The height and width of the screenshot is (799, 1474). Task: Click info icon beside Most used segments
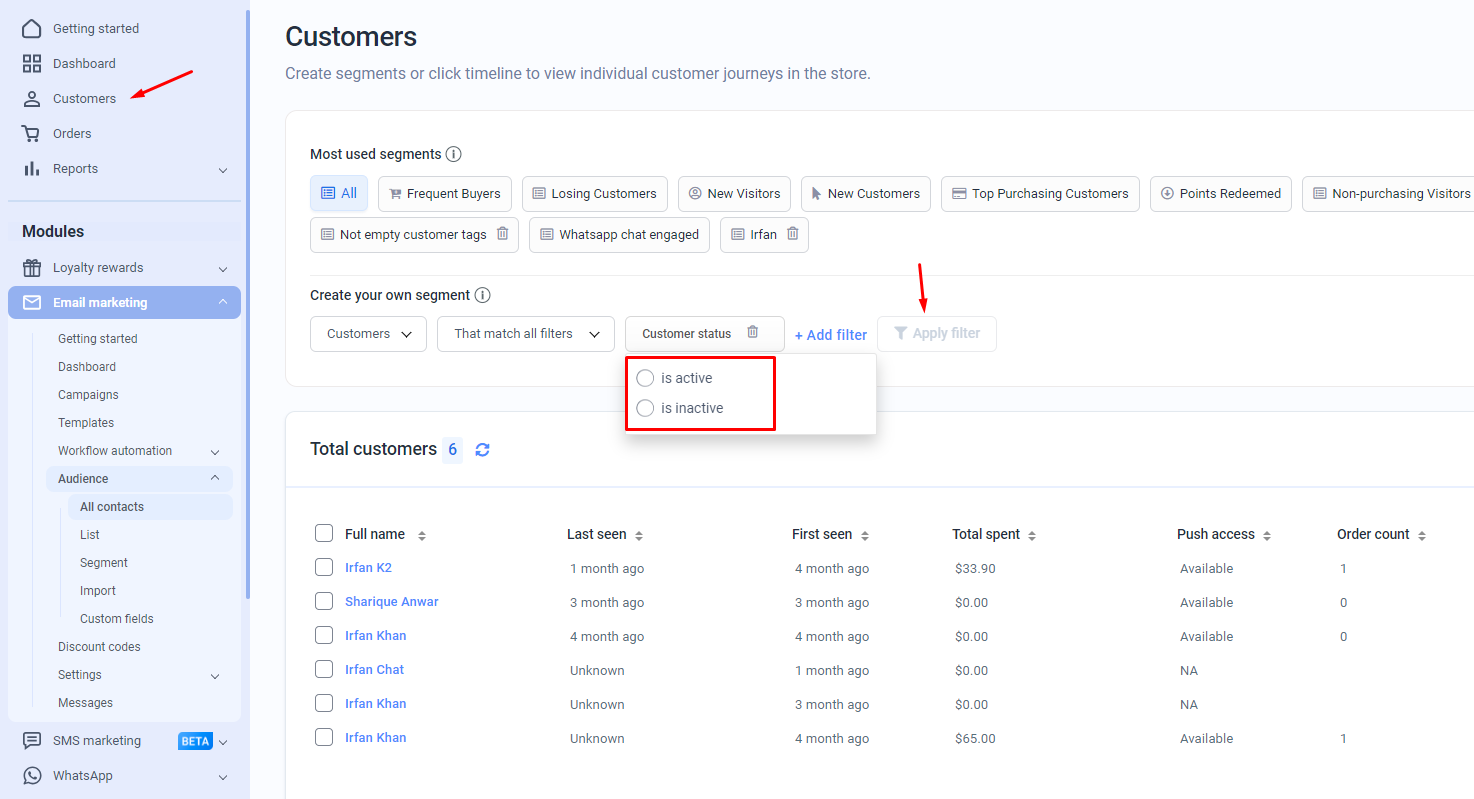pos(453,154)
